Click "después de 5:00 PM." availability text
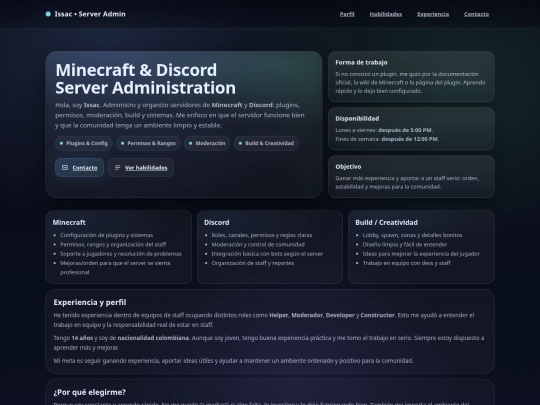This screenshot has height=405, width=540. [406, 130]
